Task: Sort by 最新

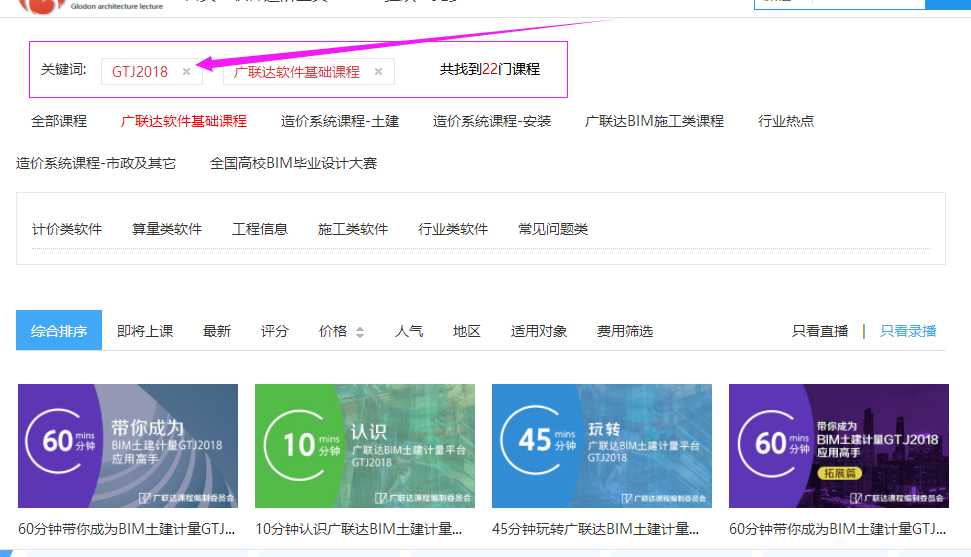Action: click(217, 331)
